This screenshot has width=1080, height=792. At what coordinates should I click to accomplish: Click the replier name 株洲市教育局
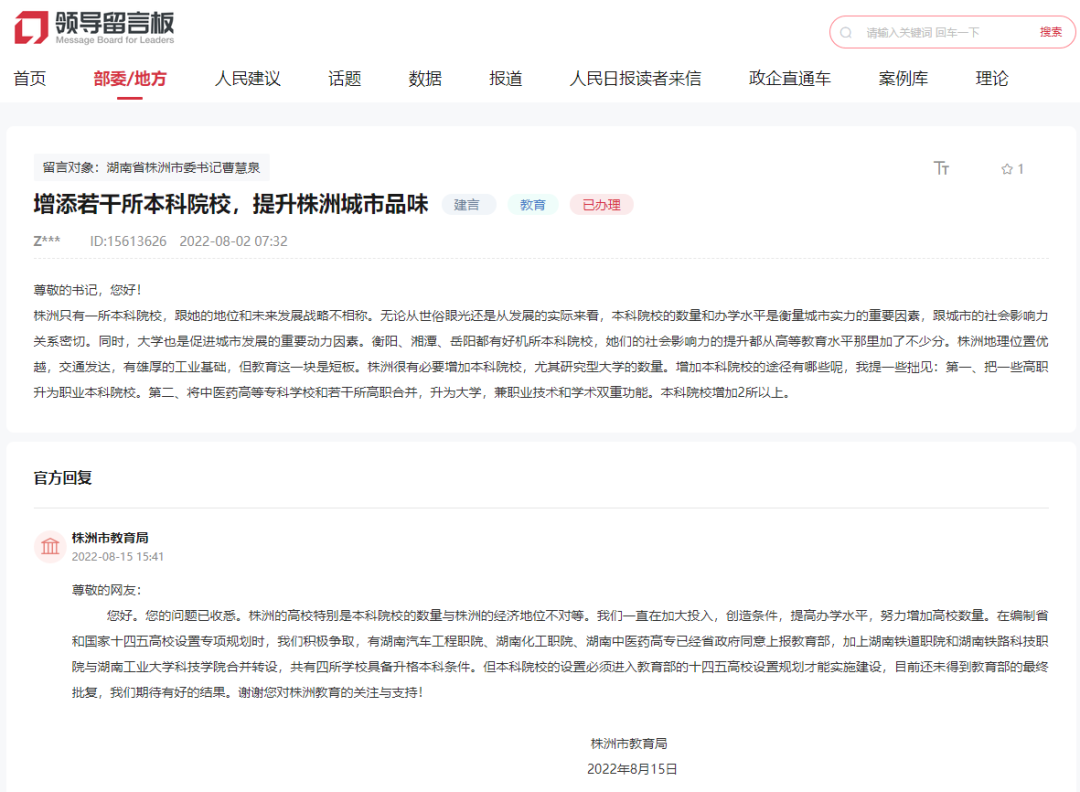(110, 538)
